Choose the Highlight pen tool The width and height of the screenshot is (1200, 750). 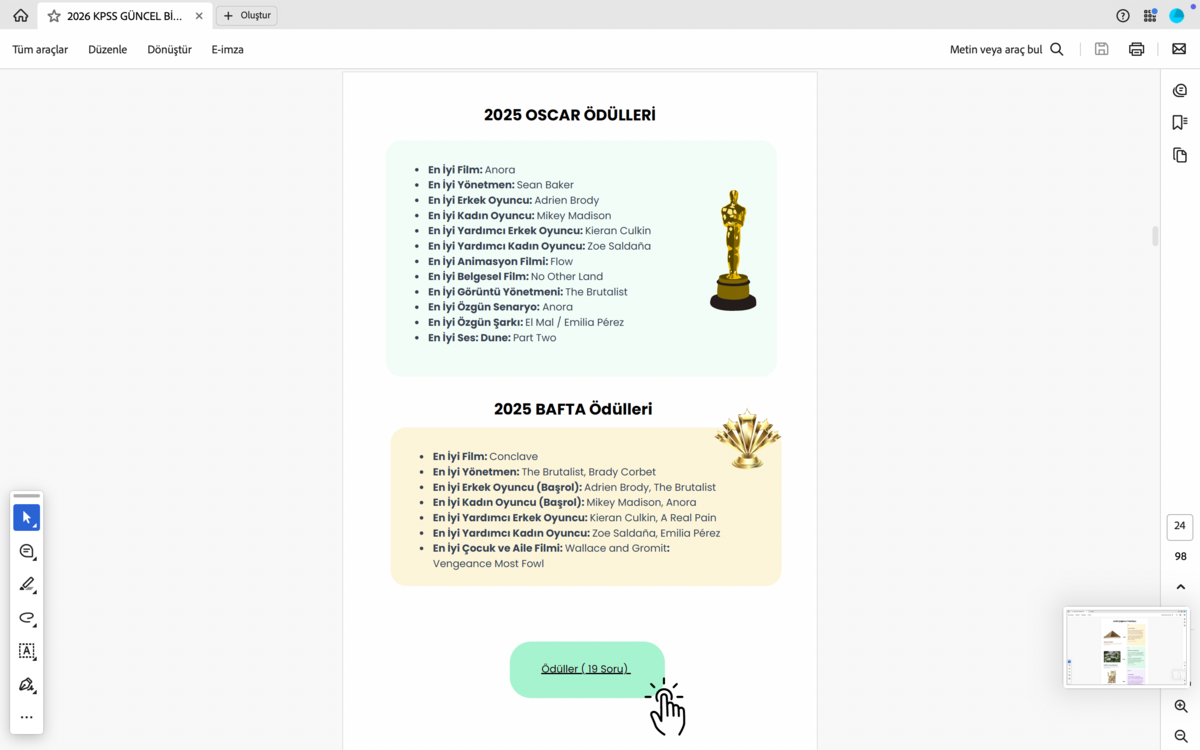click(27, 585)
